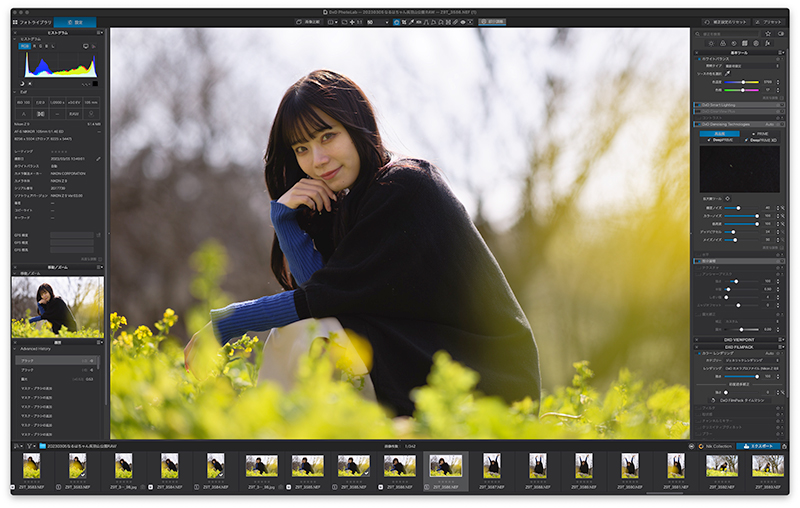Activate the denoising loupe position tool
The height and width of the screenshot is (508, 800).
click(728, 198)
